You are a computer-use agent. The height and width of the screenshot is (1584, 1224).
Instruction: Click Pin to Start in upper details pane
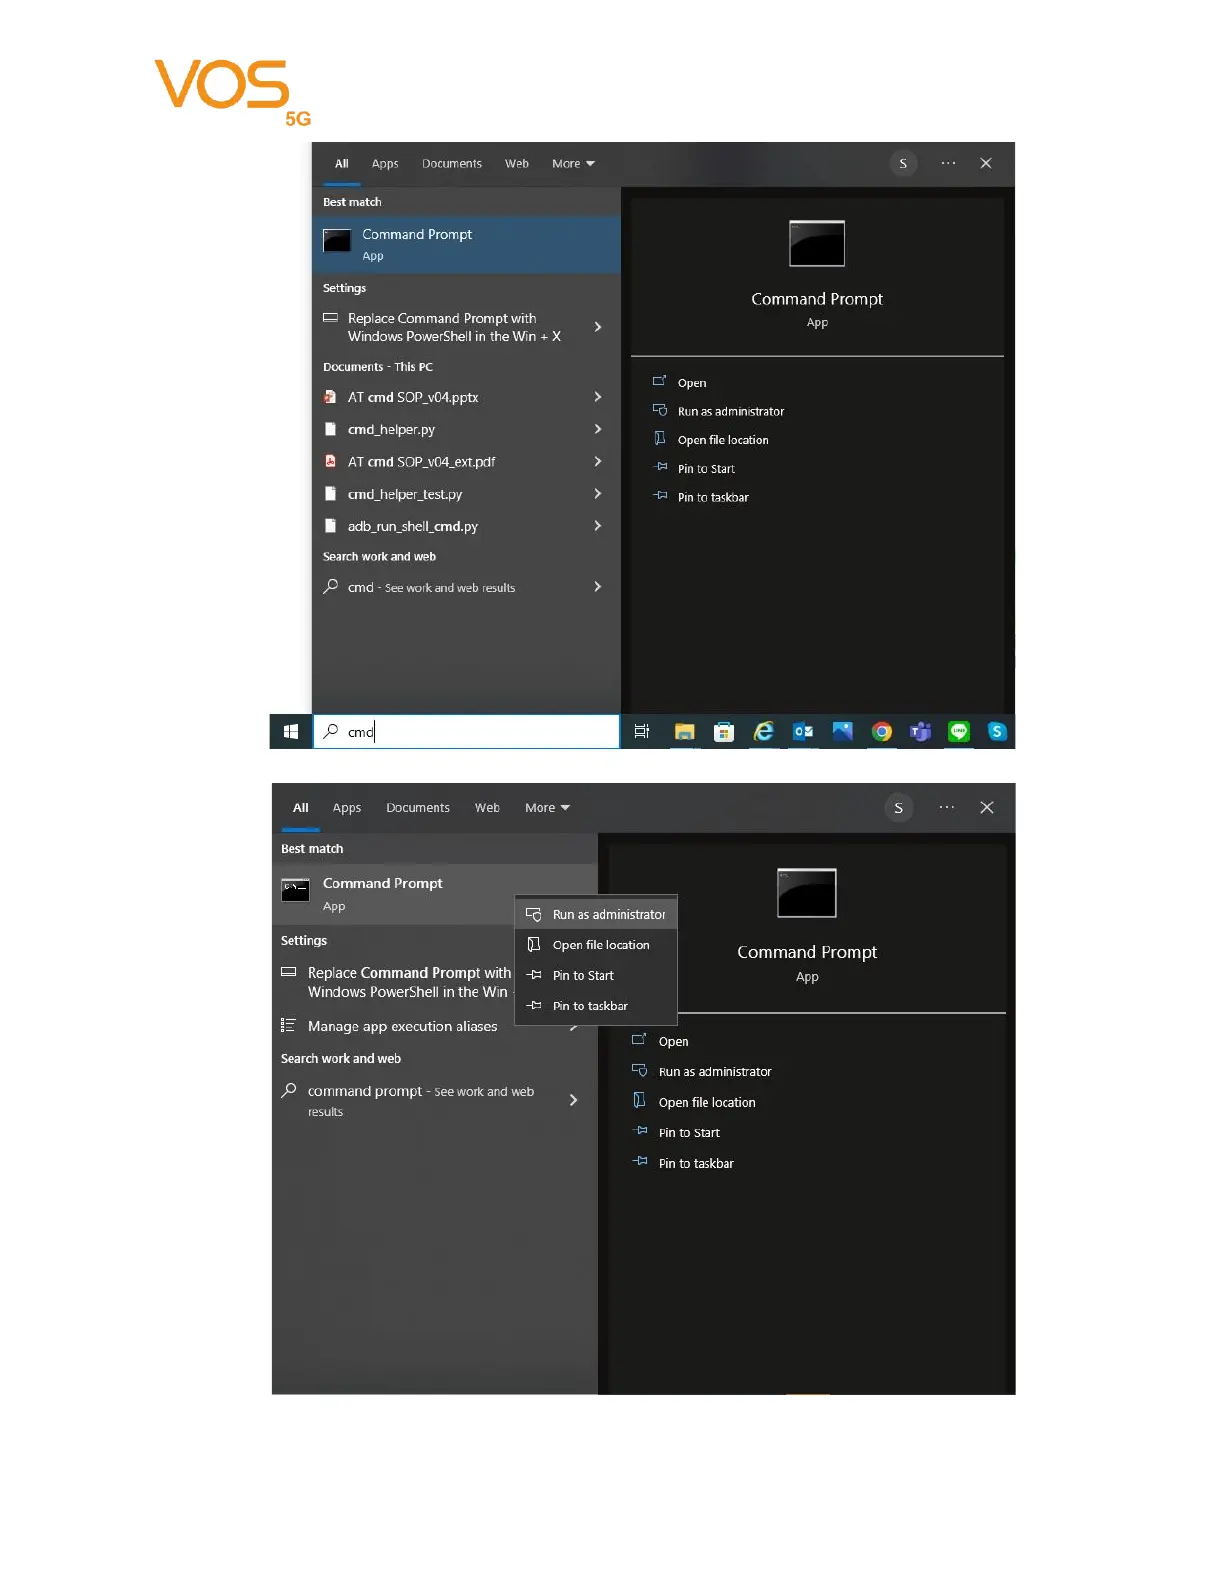click(706, 469)
